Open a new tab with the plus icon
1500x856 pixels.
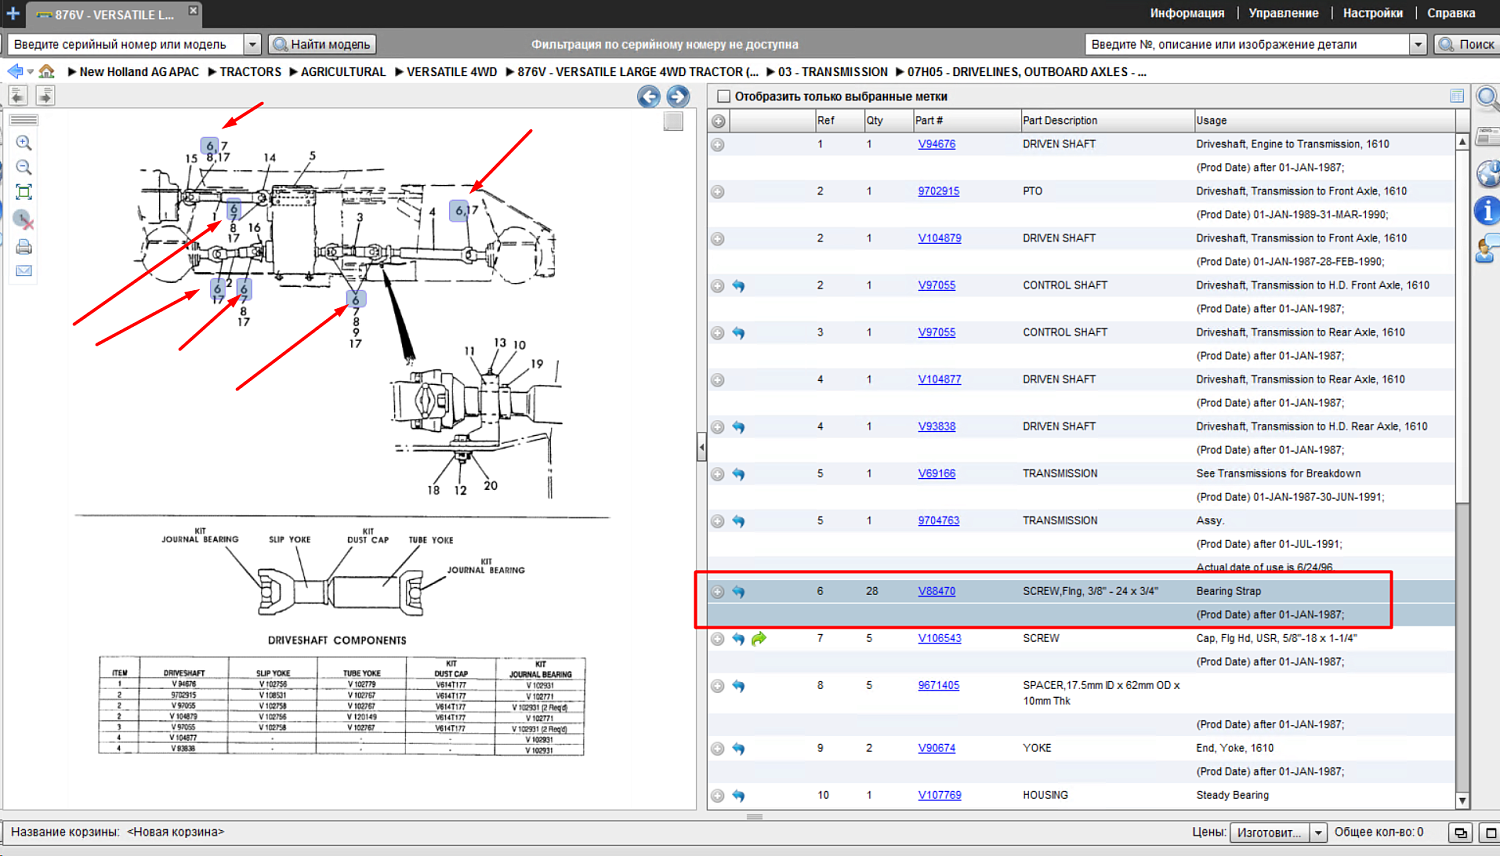point(13,13)
